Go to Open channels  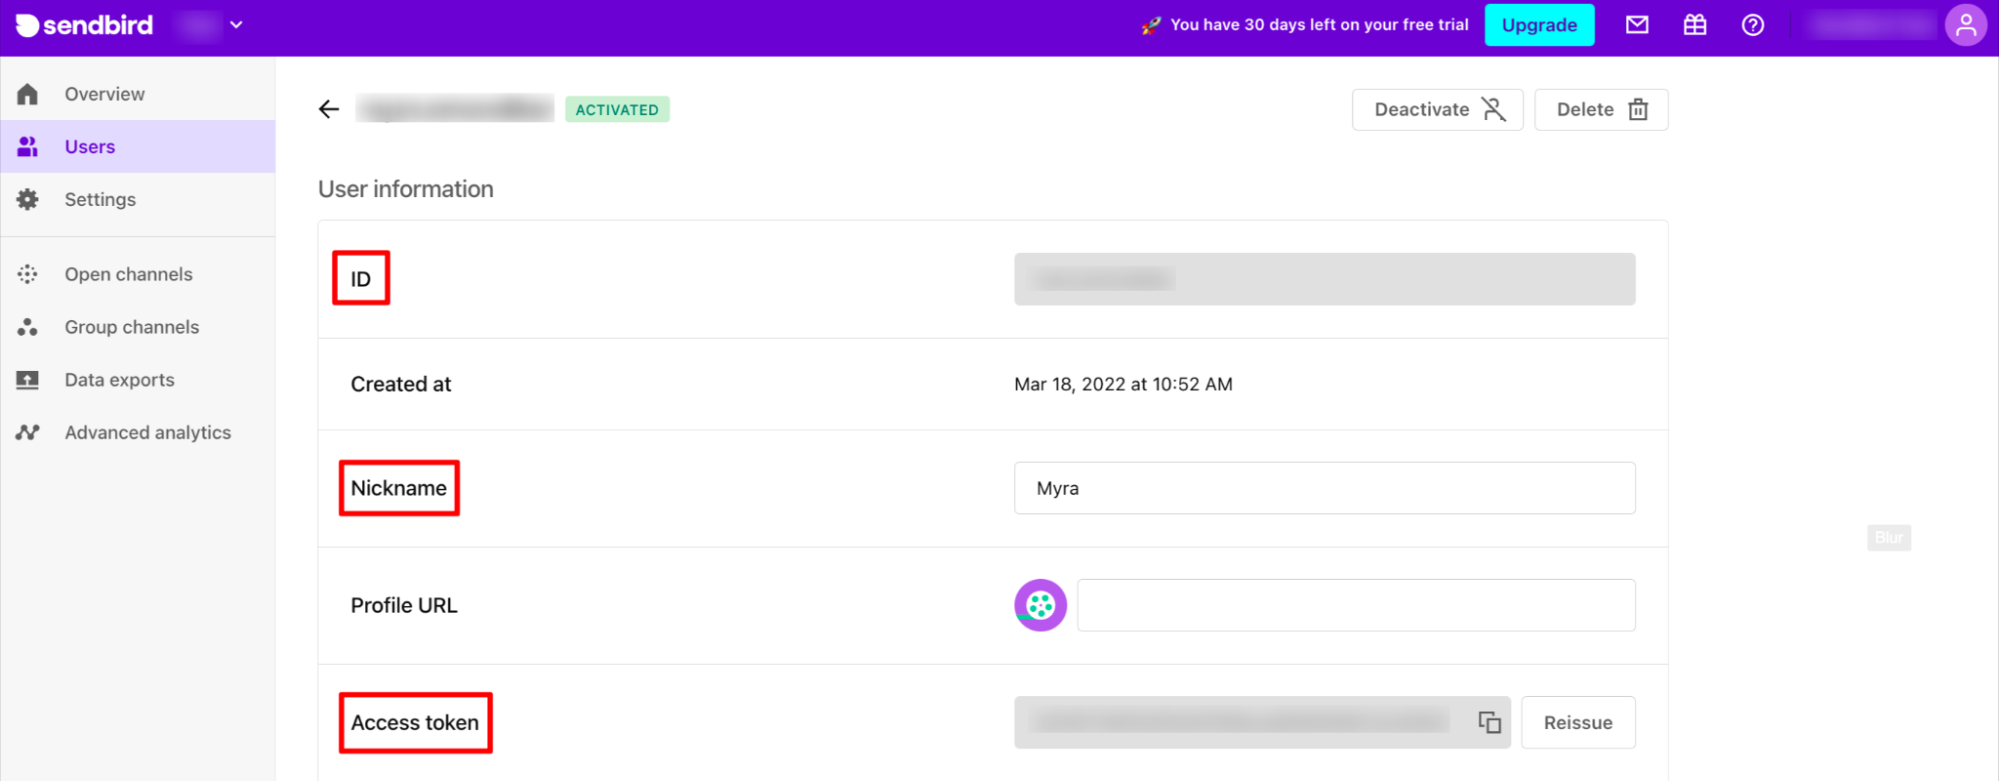click(129, 274)
